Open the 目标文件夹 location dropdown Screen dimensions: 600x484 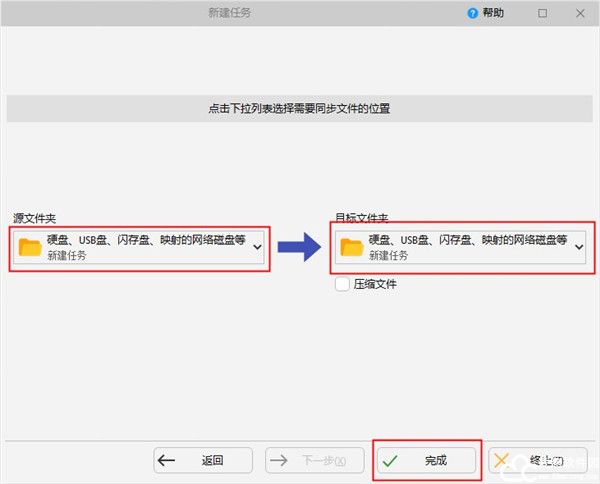pyautogui.click(x=460, y=247)
